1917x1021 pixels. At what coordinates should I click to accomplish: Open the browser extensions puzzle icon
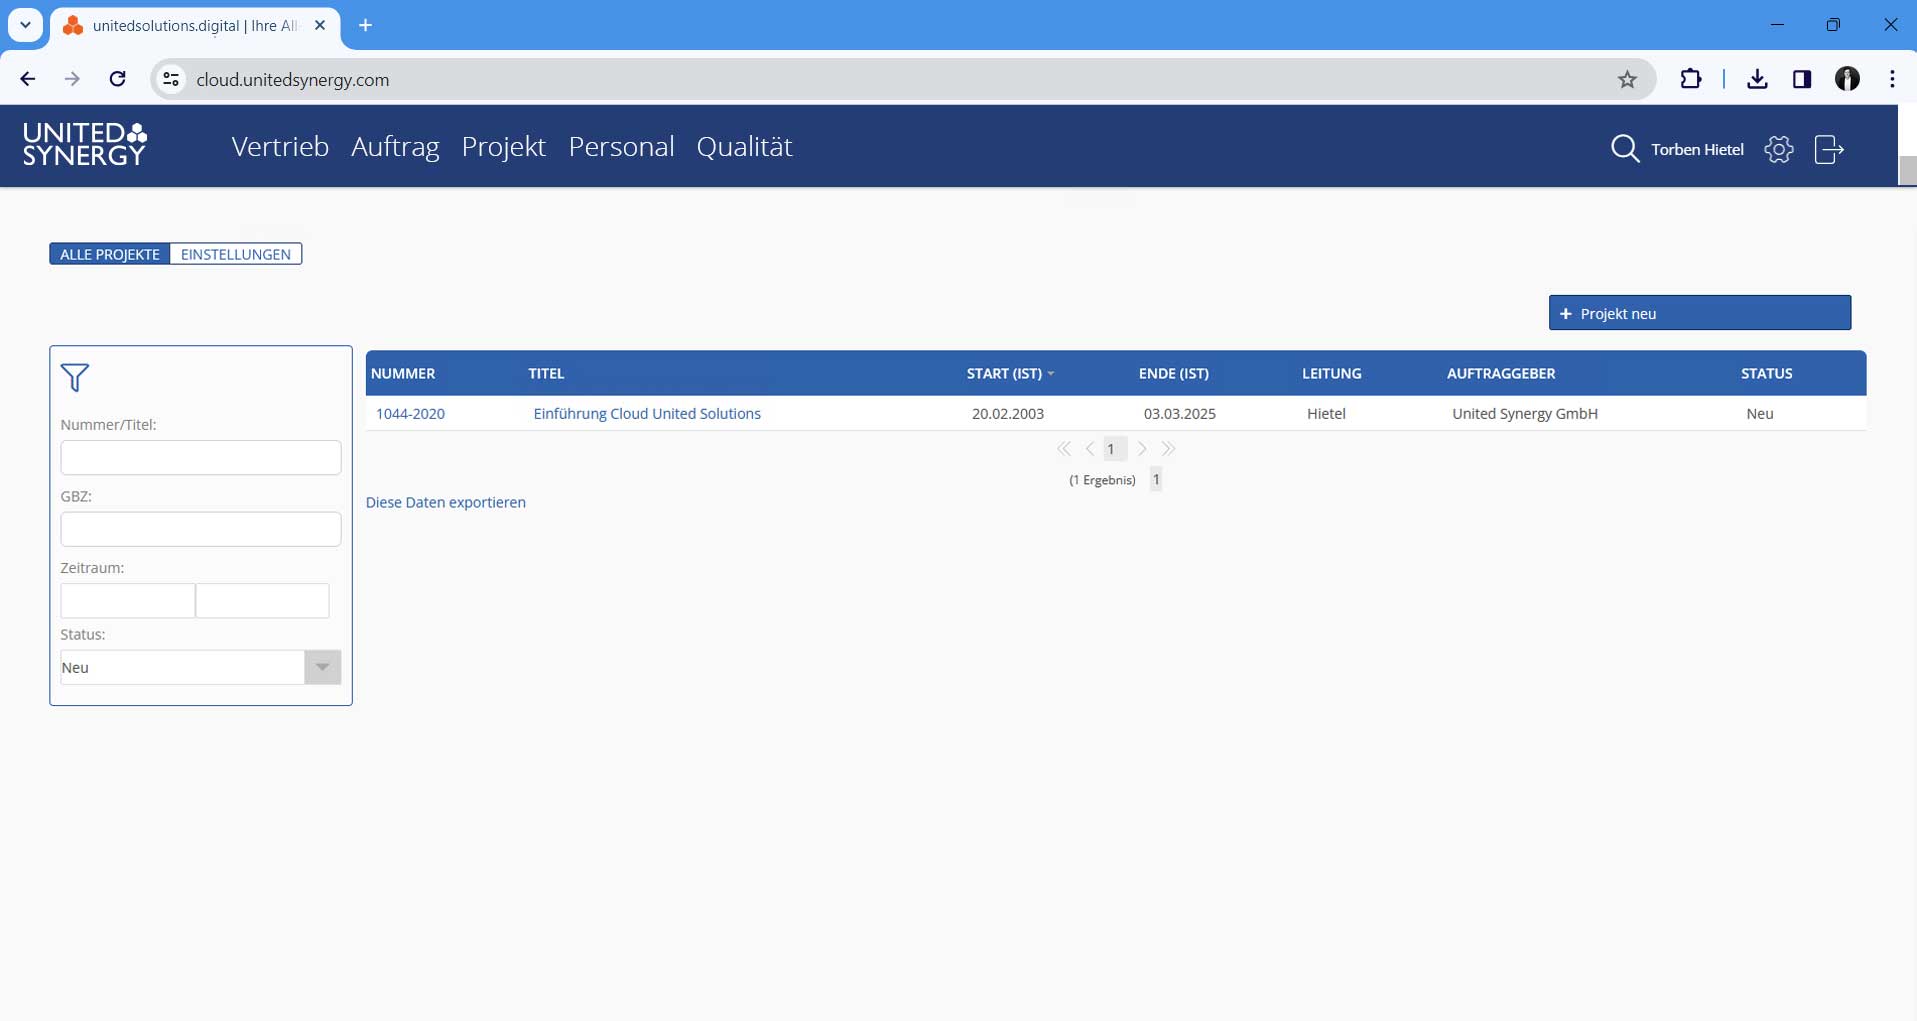pyautogui.click(x=1690, y=79)
